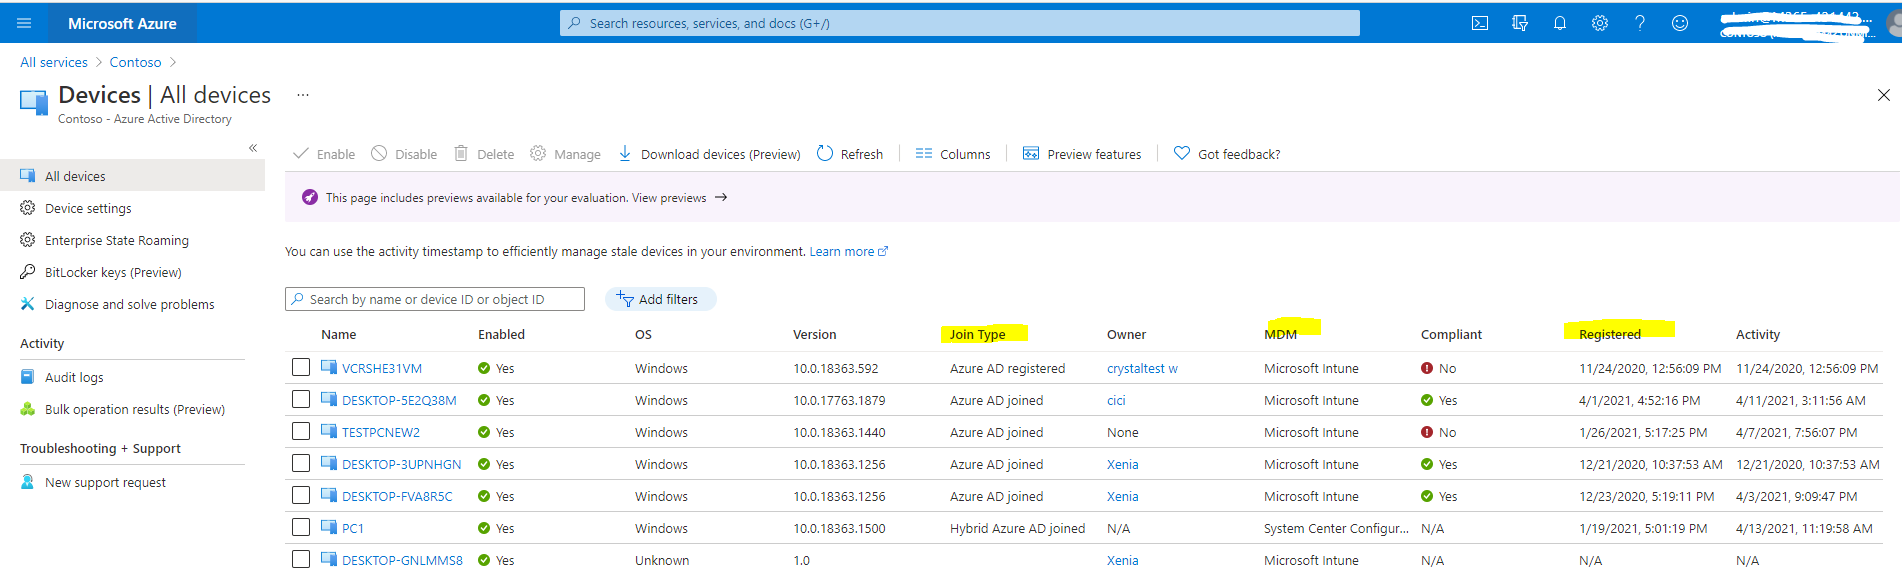Click version 10.0.17763.1879 cell
This screenshot has width=1902, height=573.
click(x=840, y=401)
